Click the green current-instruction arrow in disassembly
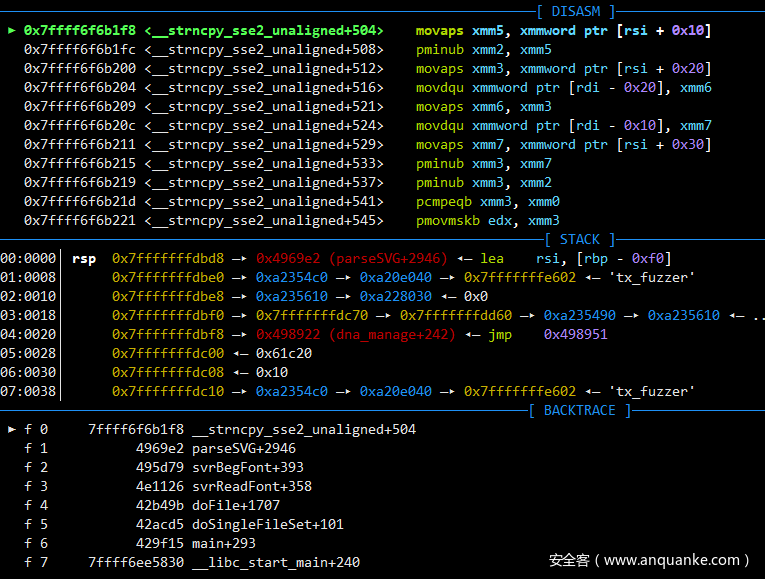Image resolution: width=765 pixels, height=579 pixels. click(12, 31)
